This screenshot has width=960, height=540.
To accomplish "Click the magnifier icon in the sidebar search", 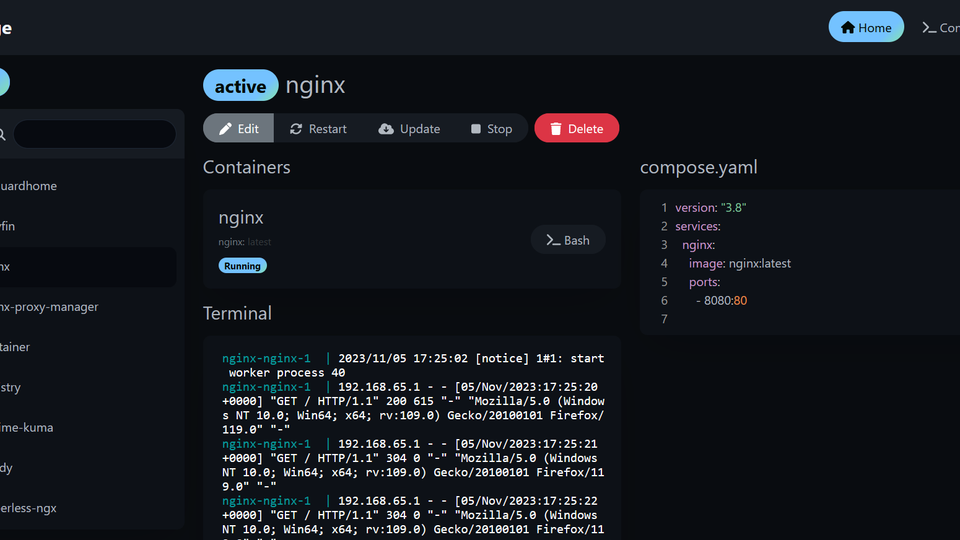I will click(2, 134).
